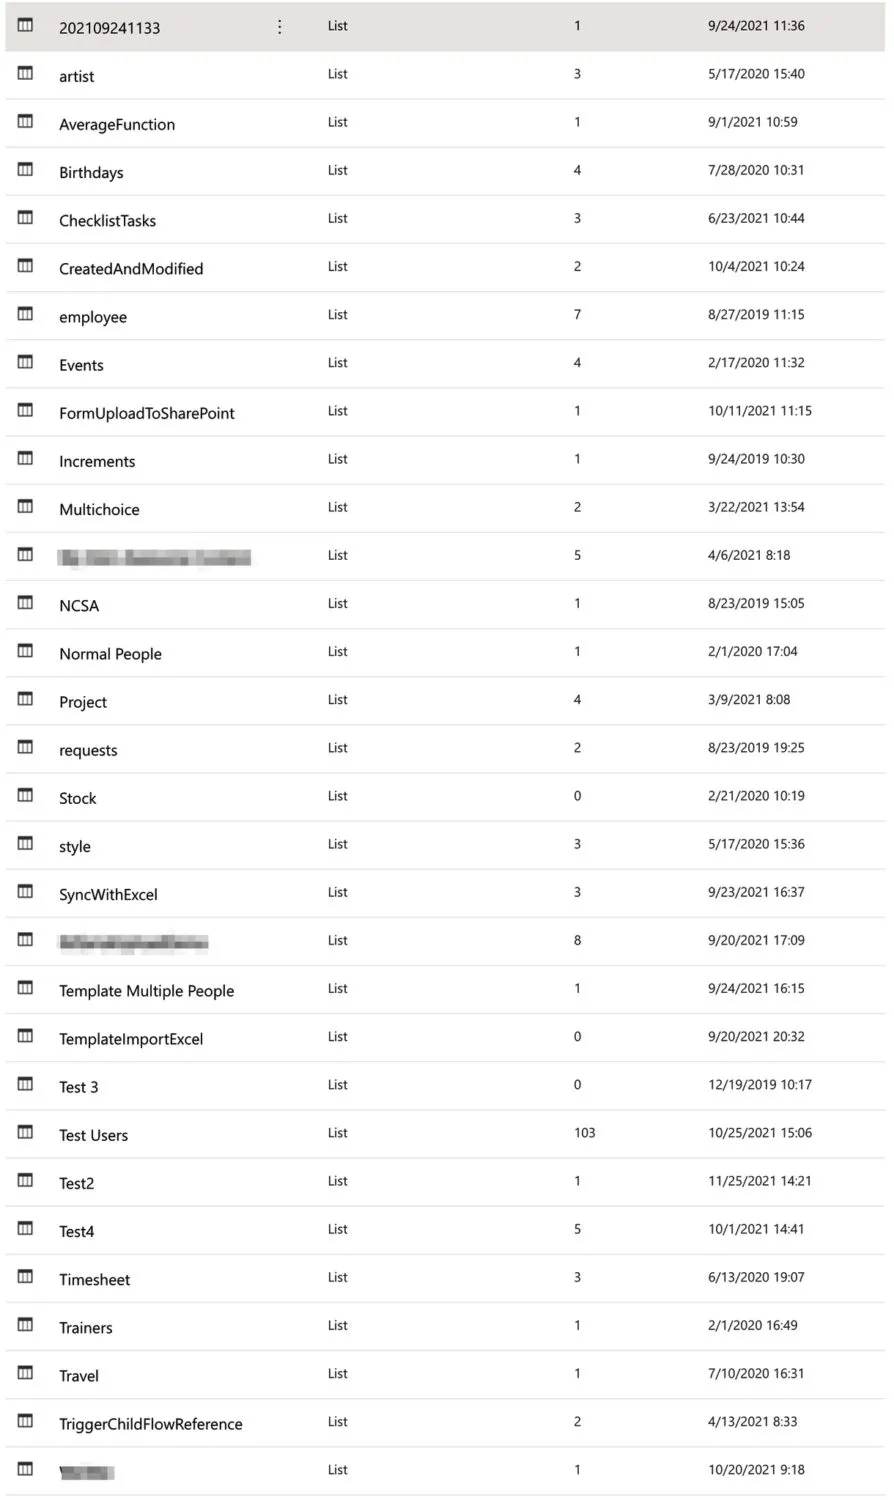Click the list icon next to NCSA
This screenshot has height=1500, width=894.
point(25,603)
